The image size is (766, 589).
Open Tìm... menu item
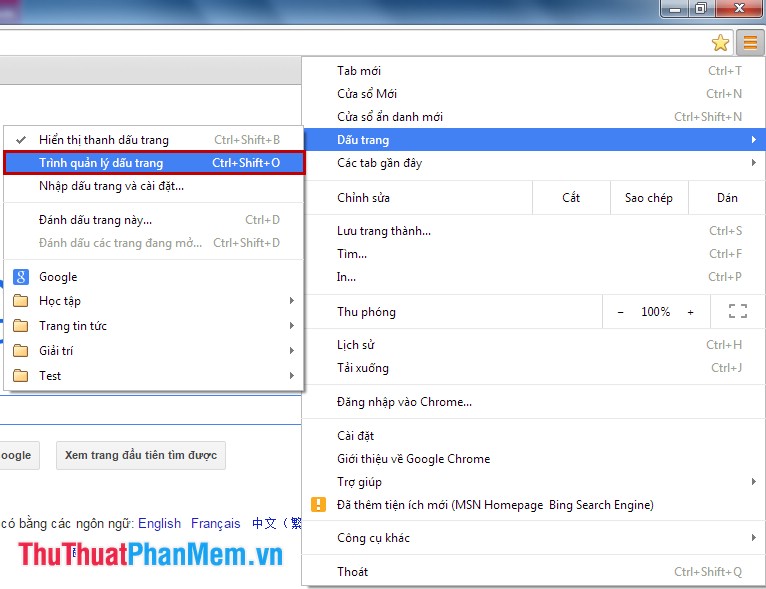tap(533, 253)
